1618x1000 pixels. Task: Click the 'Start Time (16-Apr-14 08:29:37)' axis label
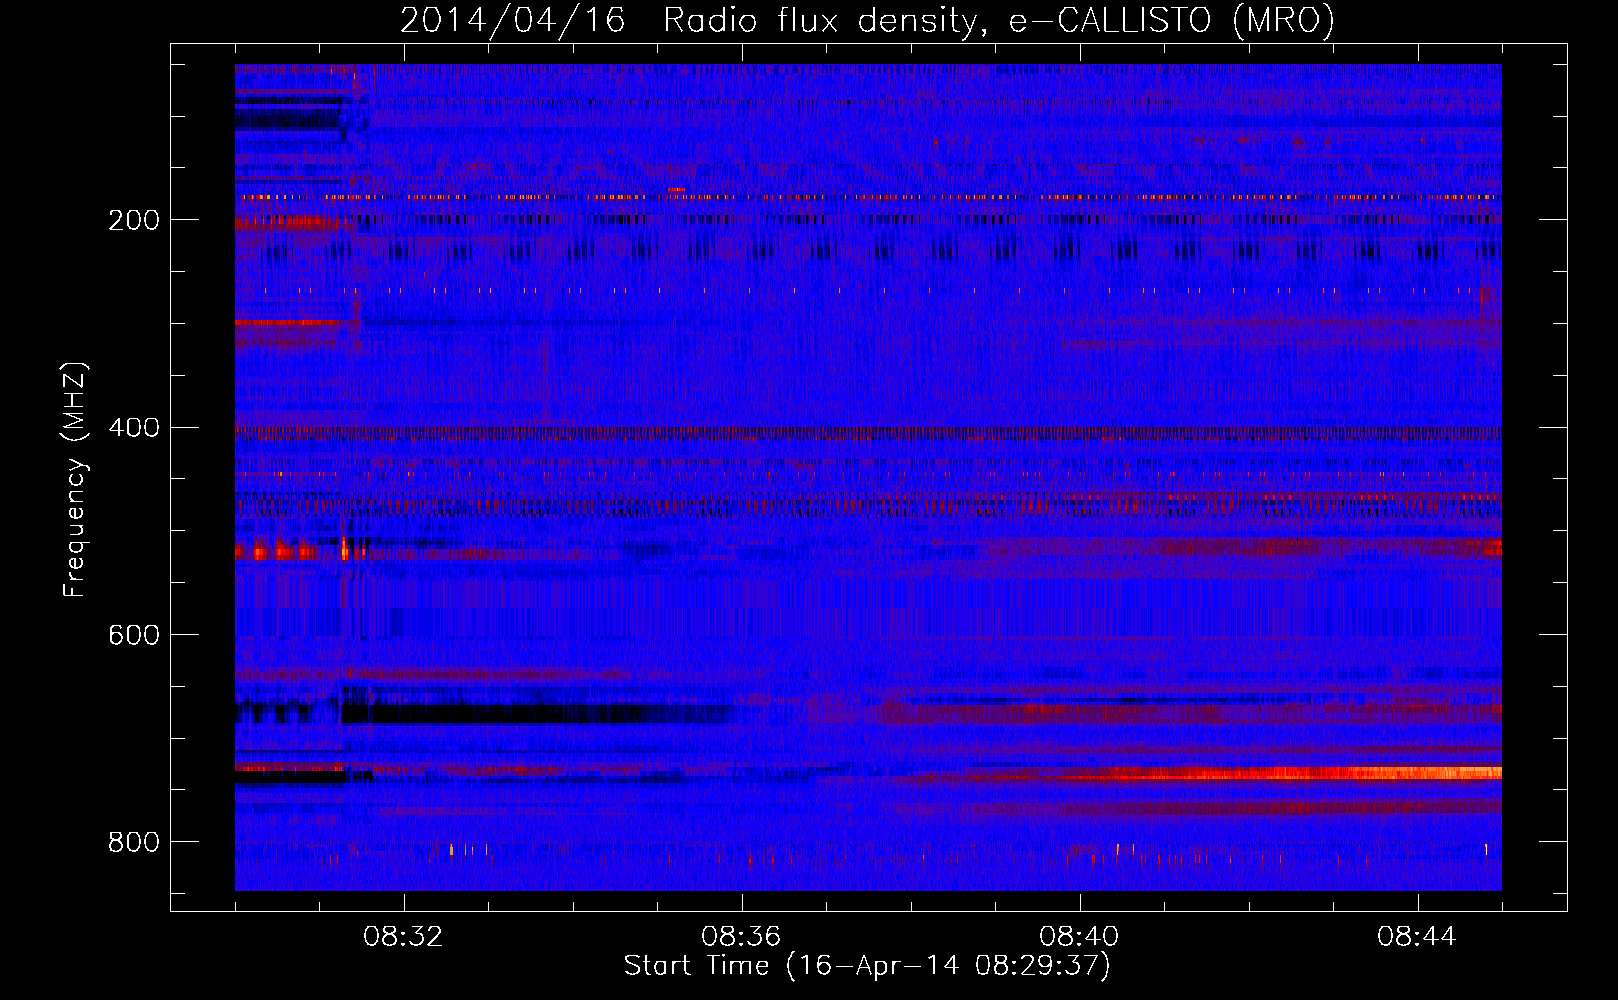(867, 966)
